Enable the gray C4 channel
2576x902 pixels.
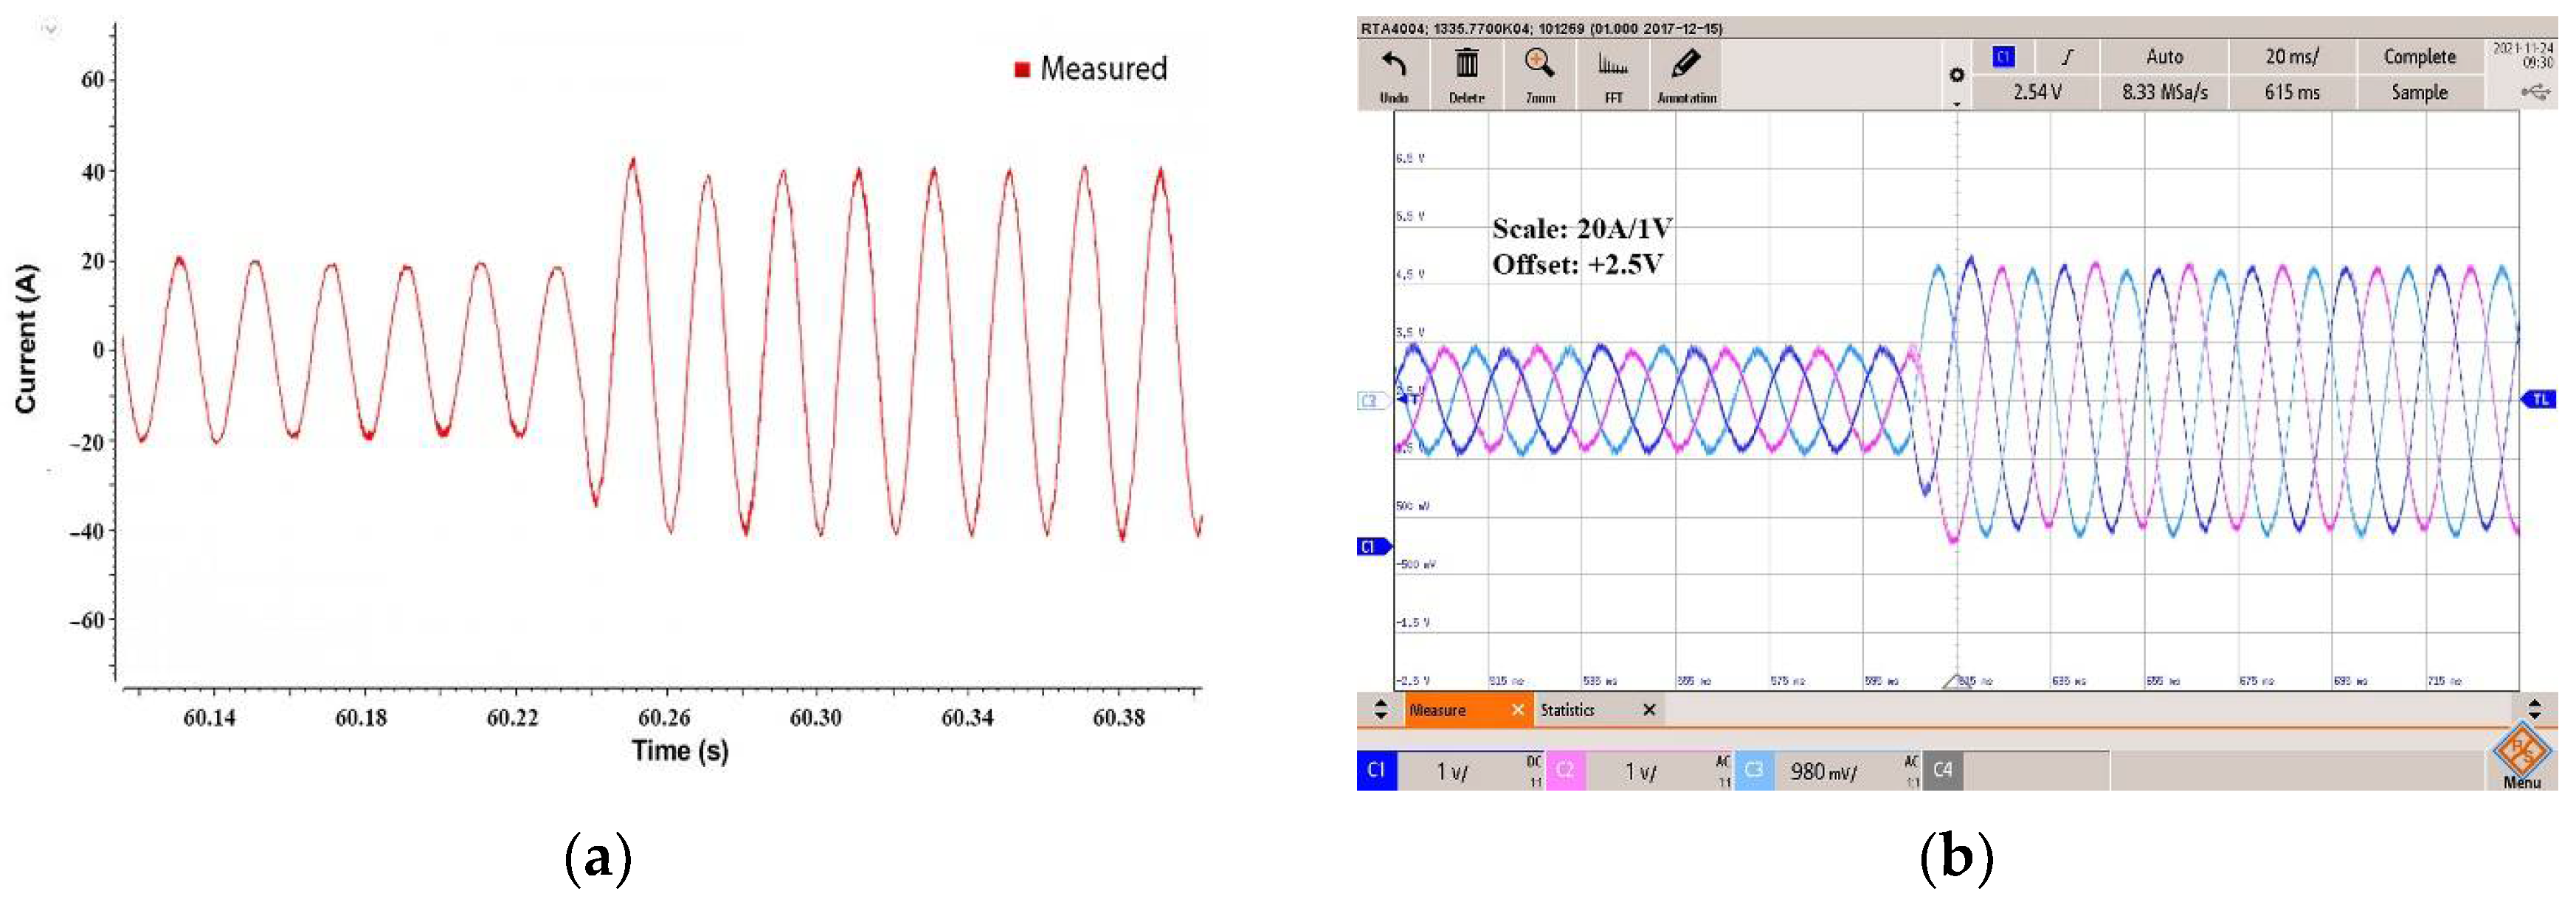[x=1942, y=770]
